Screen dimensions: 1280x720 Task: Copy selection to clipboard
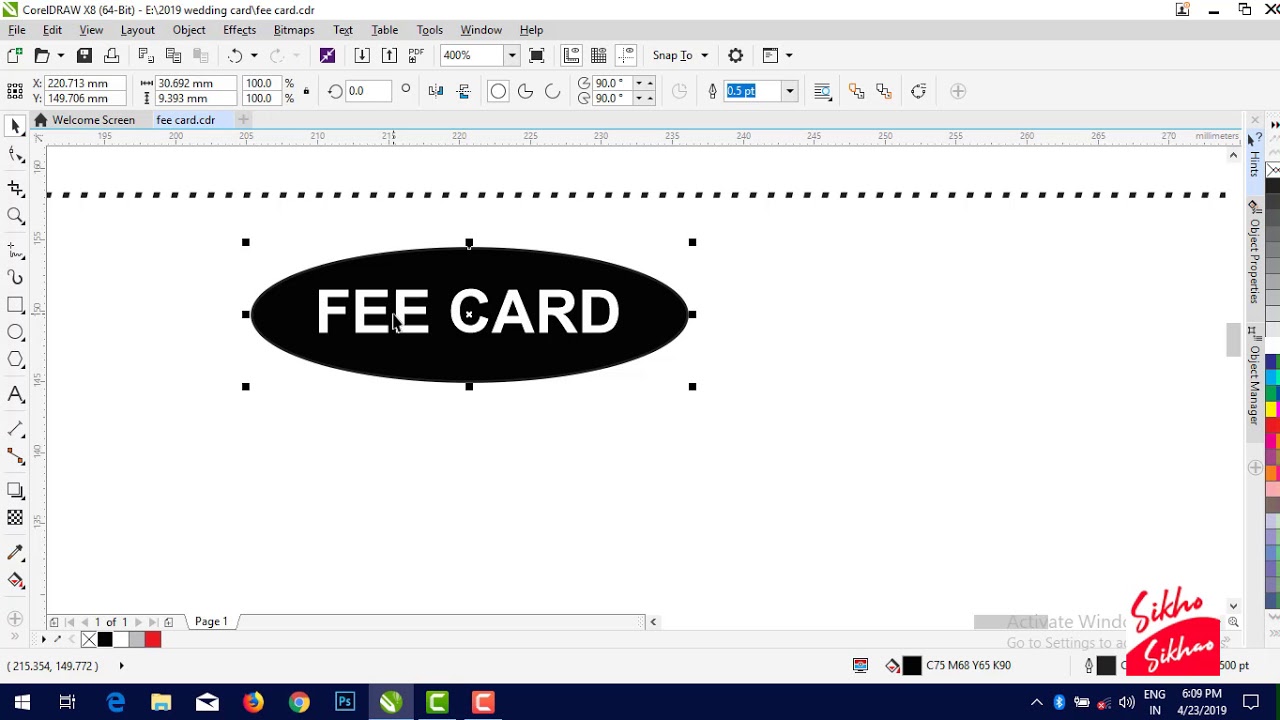(173, 56)
